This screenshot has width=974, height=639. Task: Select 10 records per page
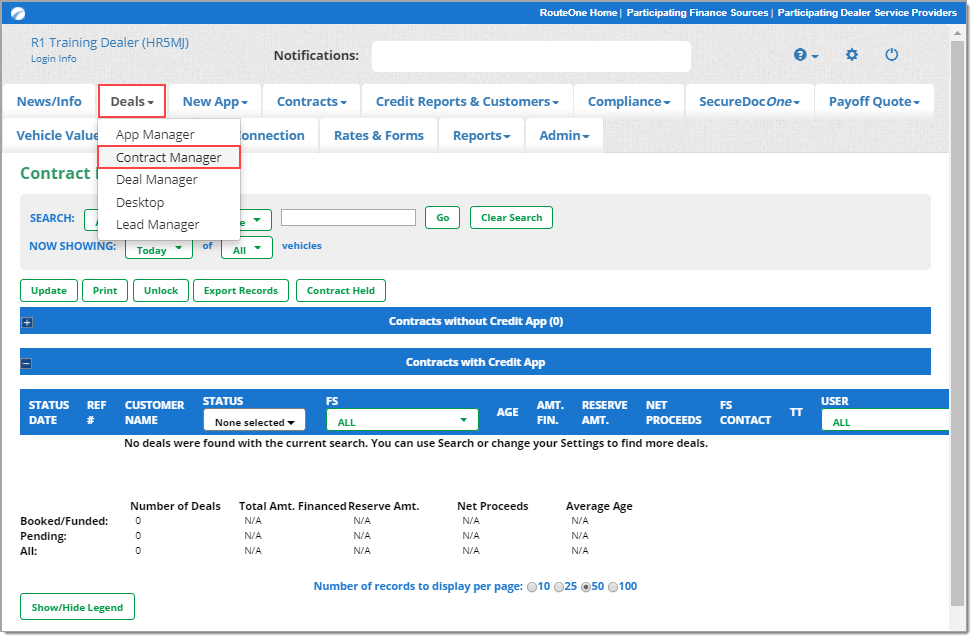(532, 587)
